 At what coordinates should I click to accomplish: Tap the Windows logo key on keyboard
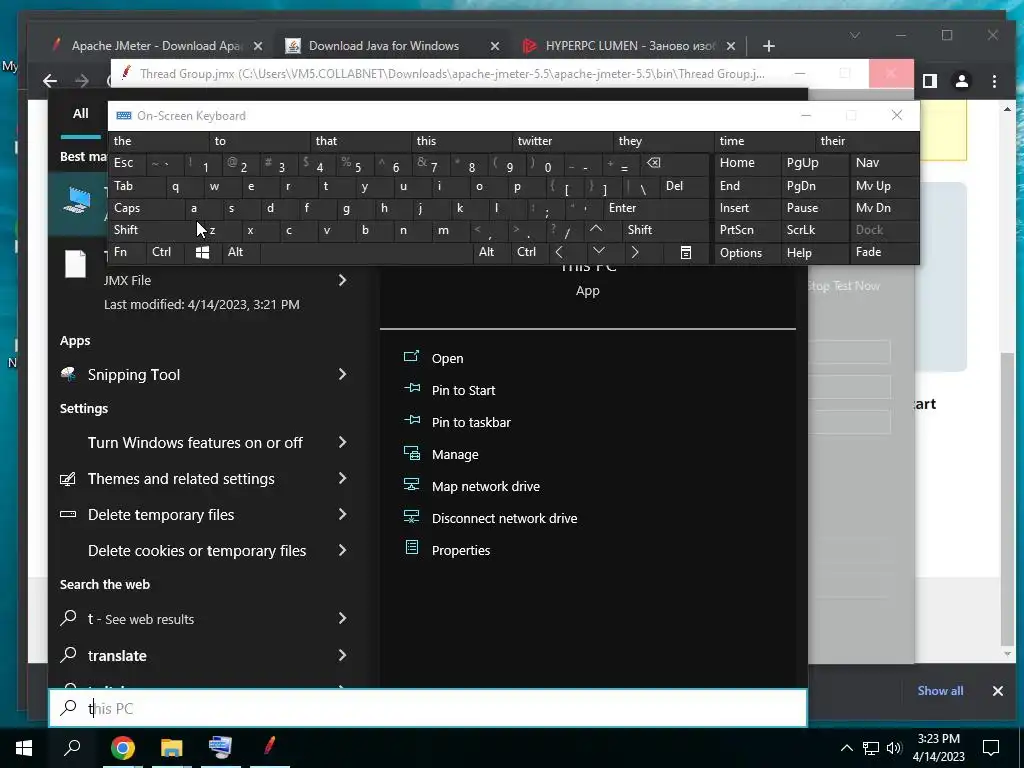[202, 253]
